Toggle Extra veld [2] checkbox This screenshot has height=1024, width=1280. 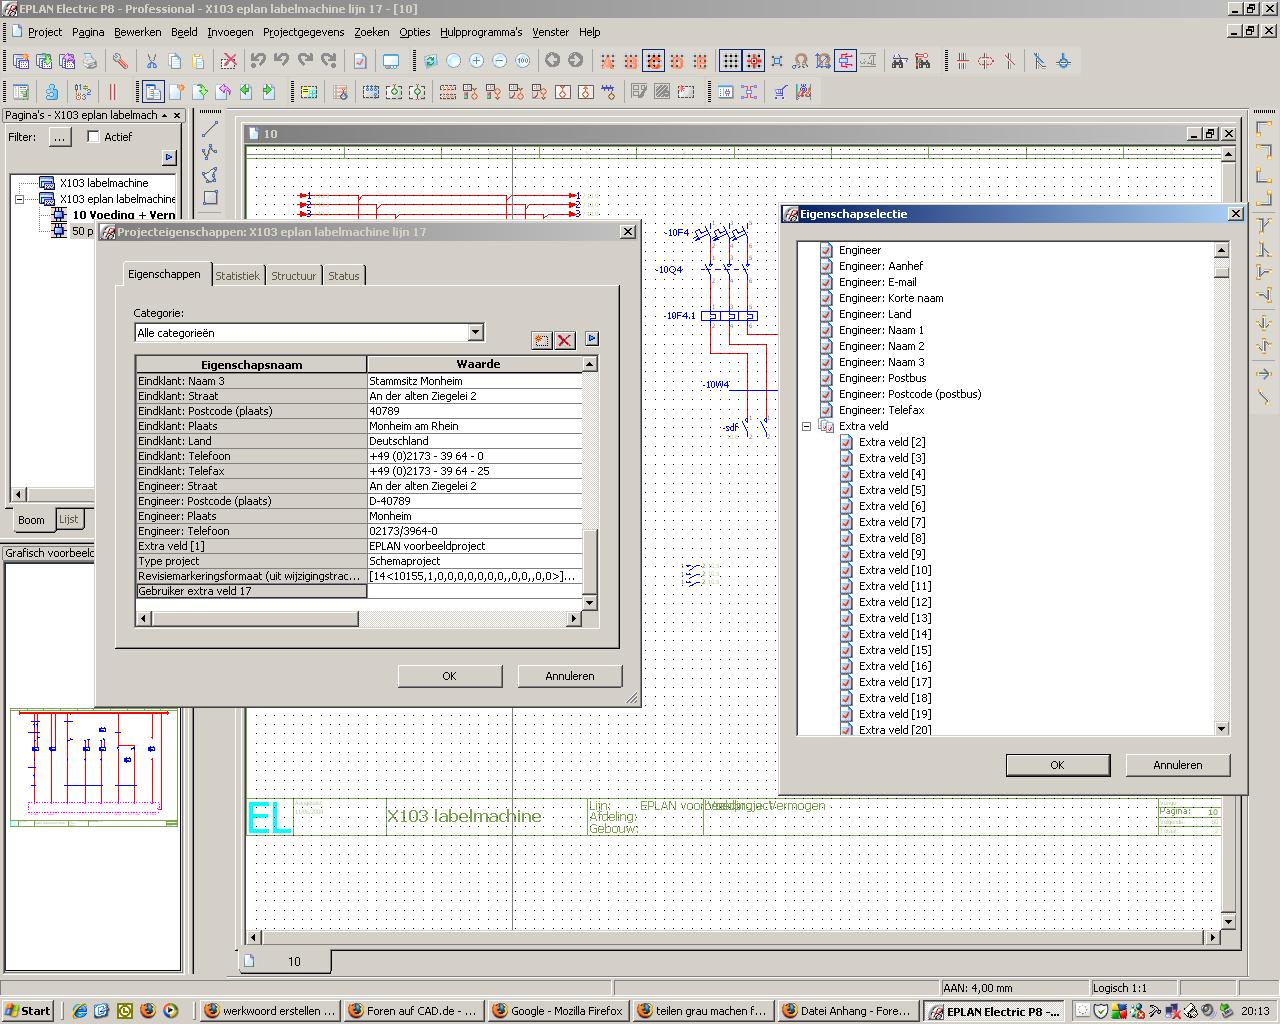[846, 442]
